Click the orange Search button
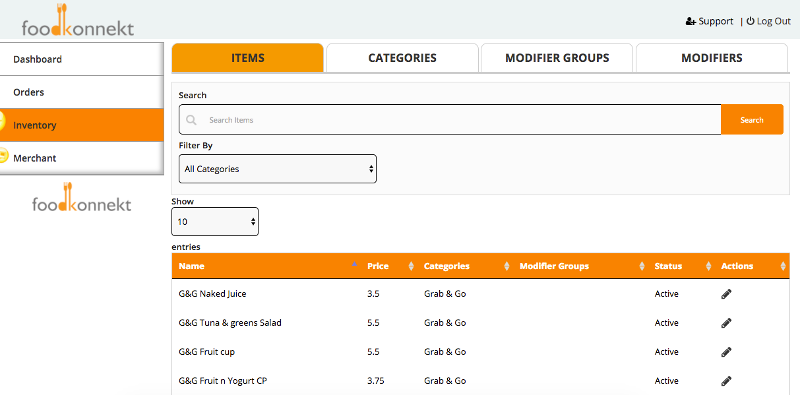The width and height of the screenshot is (800, 395). (752, 120)
